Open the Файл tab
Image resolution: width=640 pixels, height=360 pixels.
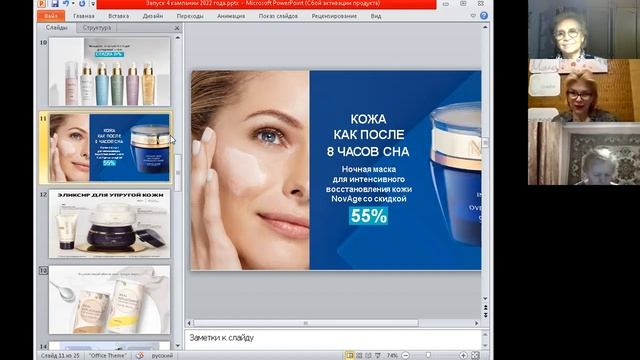click(x=51, y=16)
